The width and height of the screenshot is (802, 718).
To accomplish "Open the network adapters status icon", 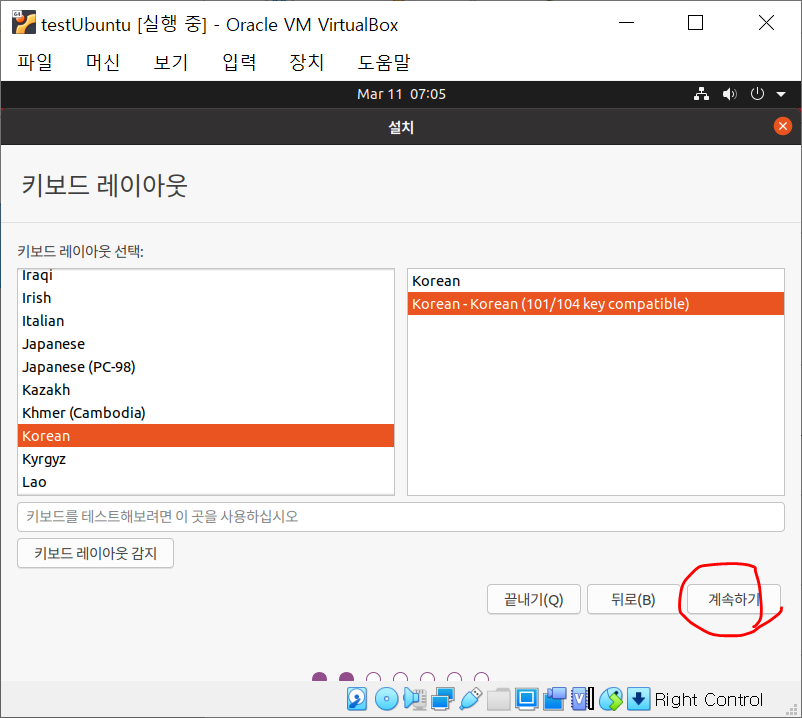I will [x=442, y=699].
